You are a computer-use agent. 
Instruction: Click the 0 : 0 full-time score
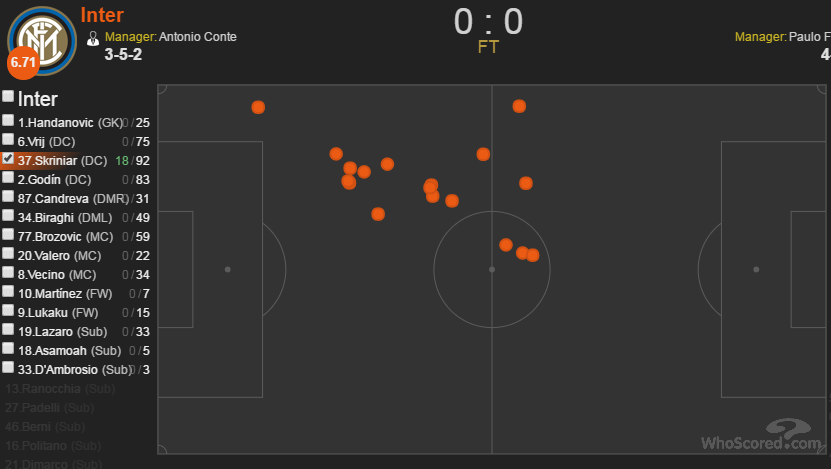tap(488, 22)
